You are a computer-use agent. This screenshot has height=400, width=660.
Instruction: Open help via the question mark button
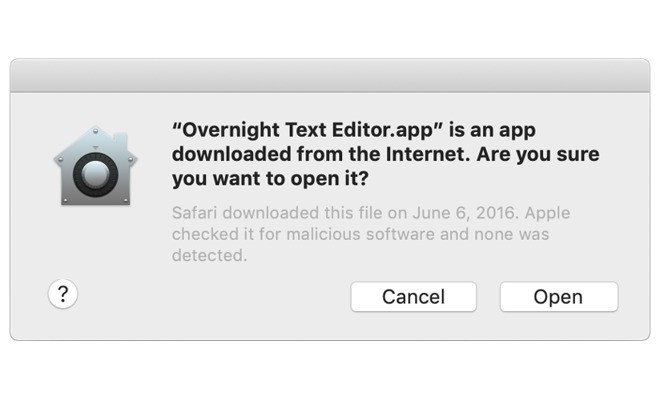tap(63, 294)
